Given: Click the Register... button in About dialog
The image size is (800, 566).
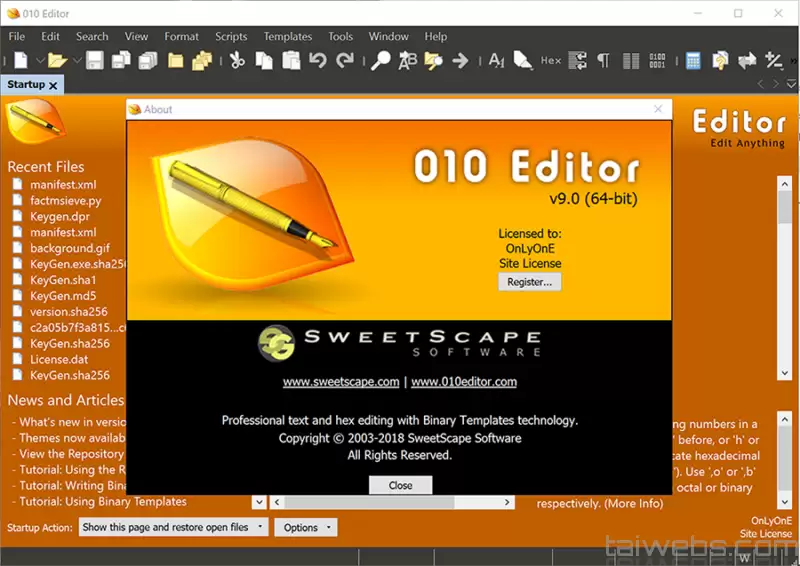Looking at the screenshot, I should point(530,282).
